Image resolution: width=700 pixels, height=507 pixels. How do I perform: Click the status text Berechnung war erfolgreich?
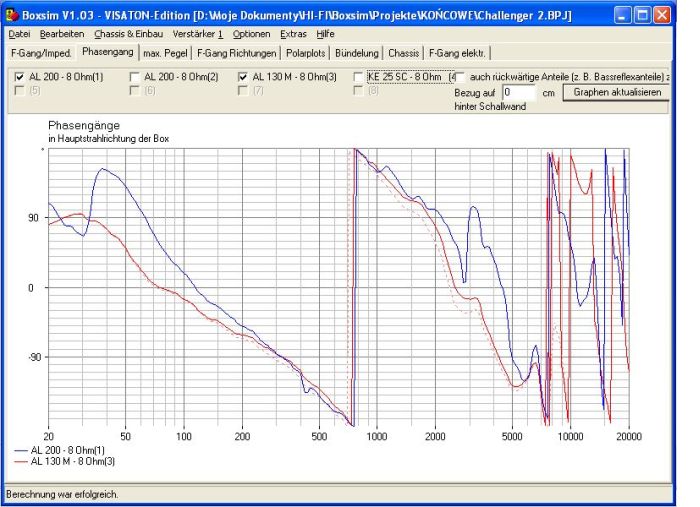coord(62,494)
